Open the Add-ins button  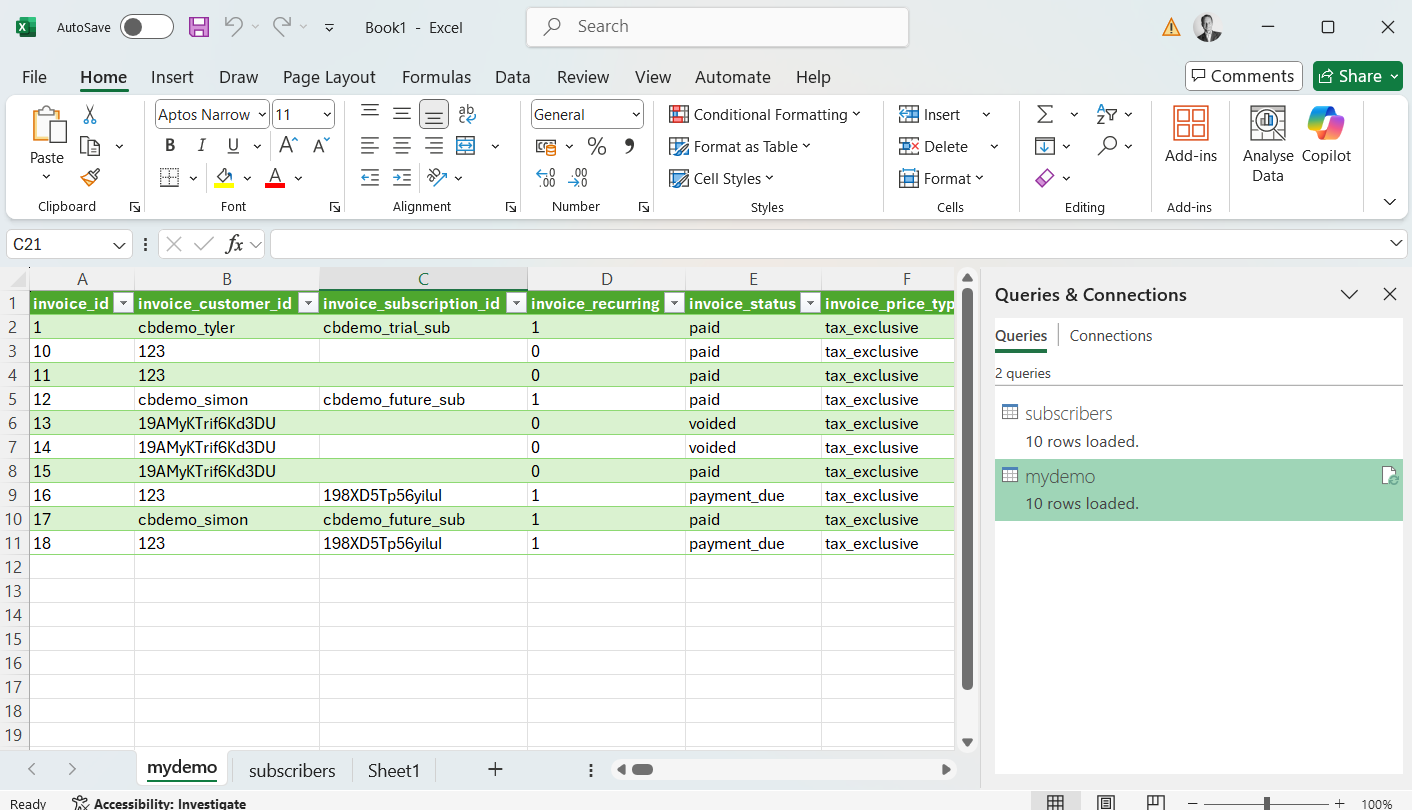1191,136
